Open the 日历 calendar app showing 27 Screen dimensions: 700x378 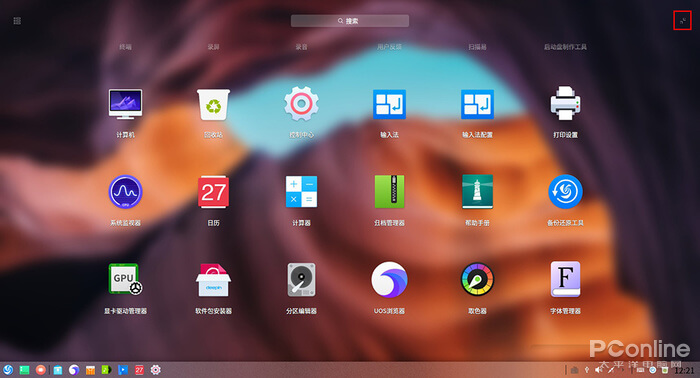point(213,192)
